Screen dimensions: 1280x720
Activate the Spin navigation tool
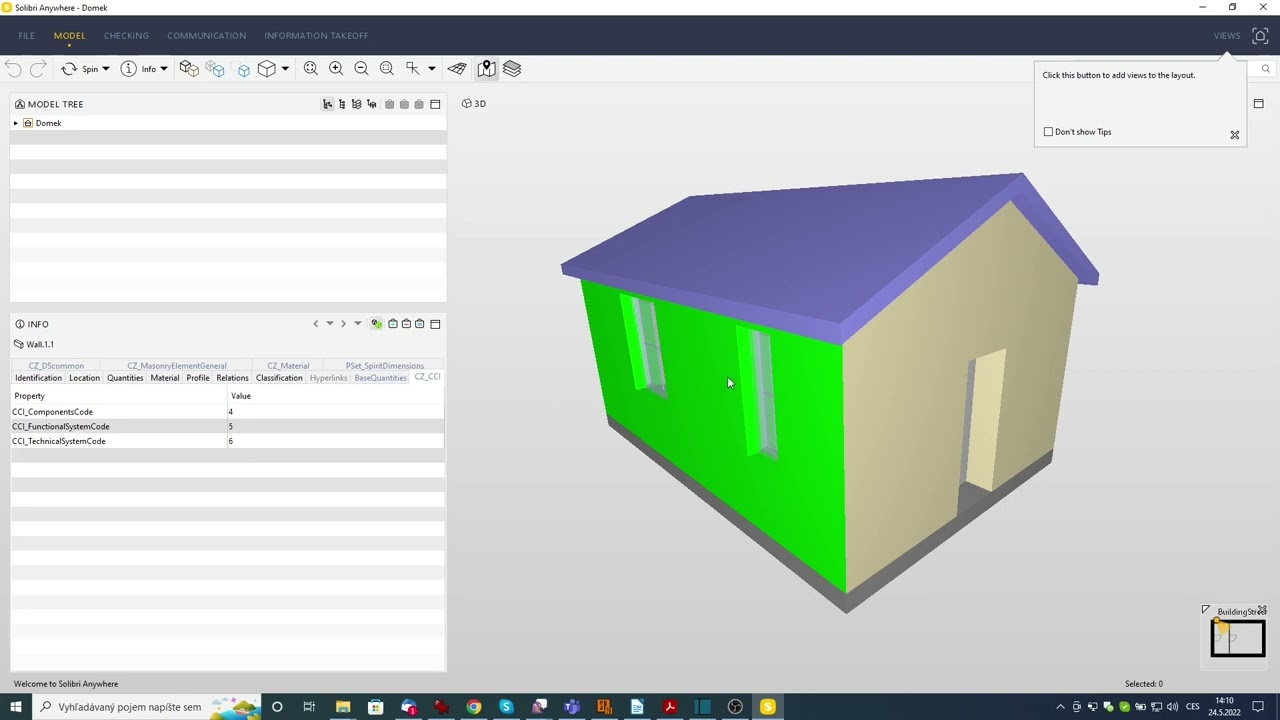tap(80, 69)
